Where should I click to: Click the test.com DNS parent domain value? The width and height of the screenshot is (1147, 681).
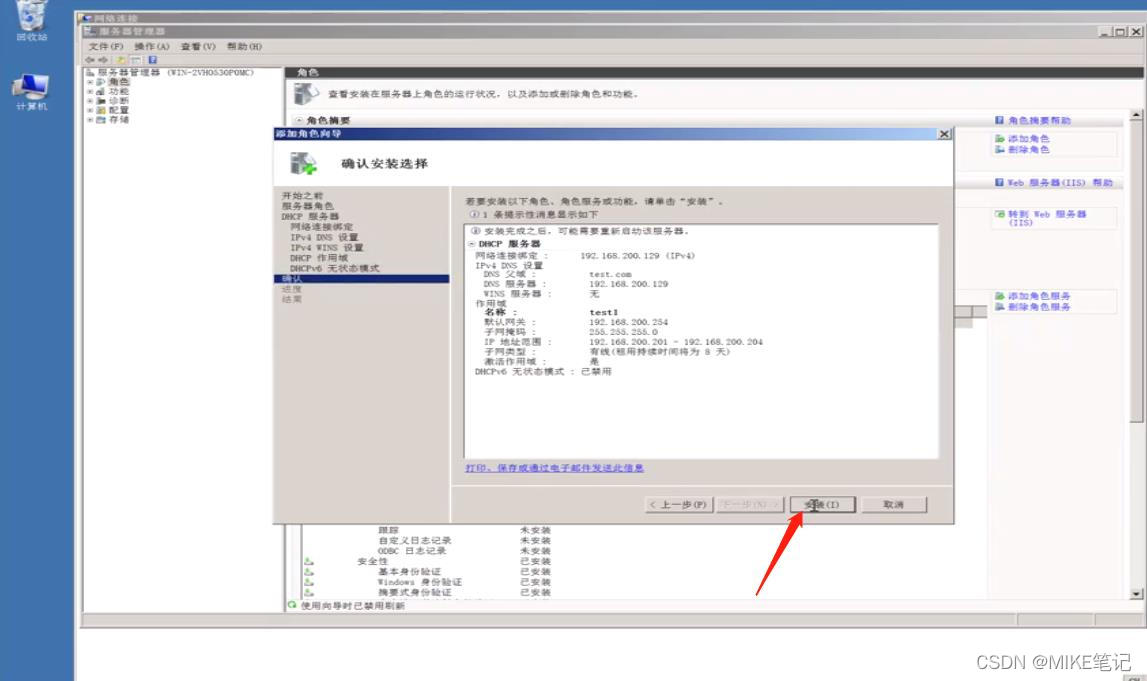pos(610,274)
